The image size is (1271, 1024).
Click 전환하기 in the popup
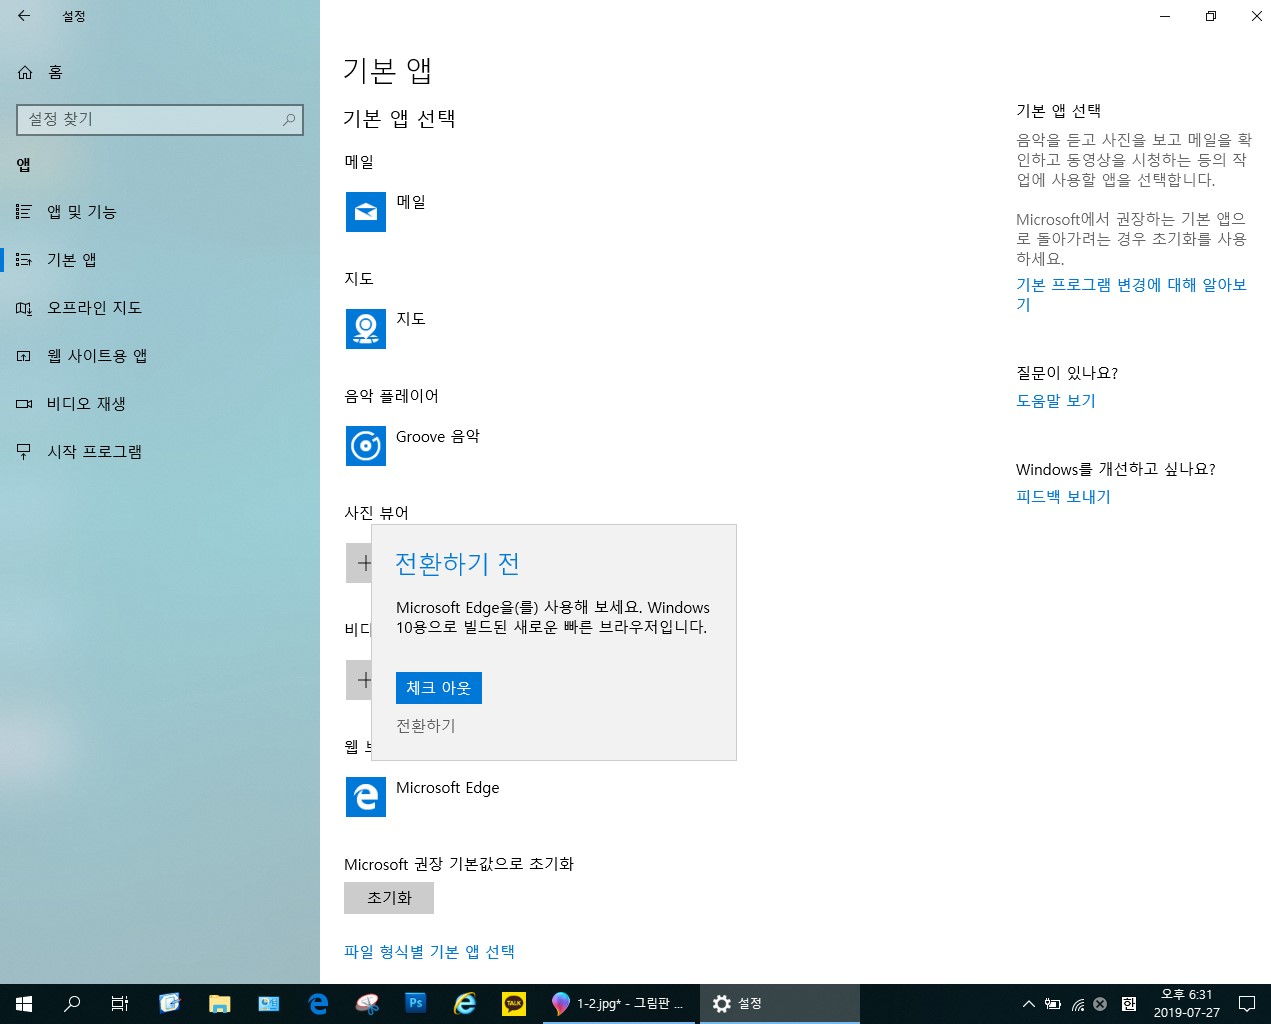(x=426, y=726)
